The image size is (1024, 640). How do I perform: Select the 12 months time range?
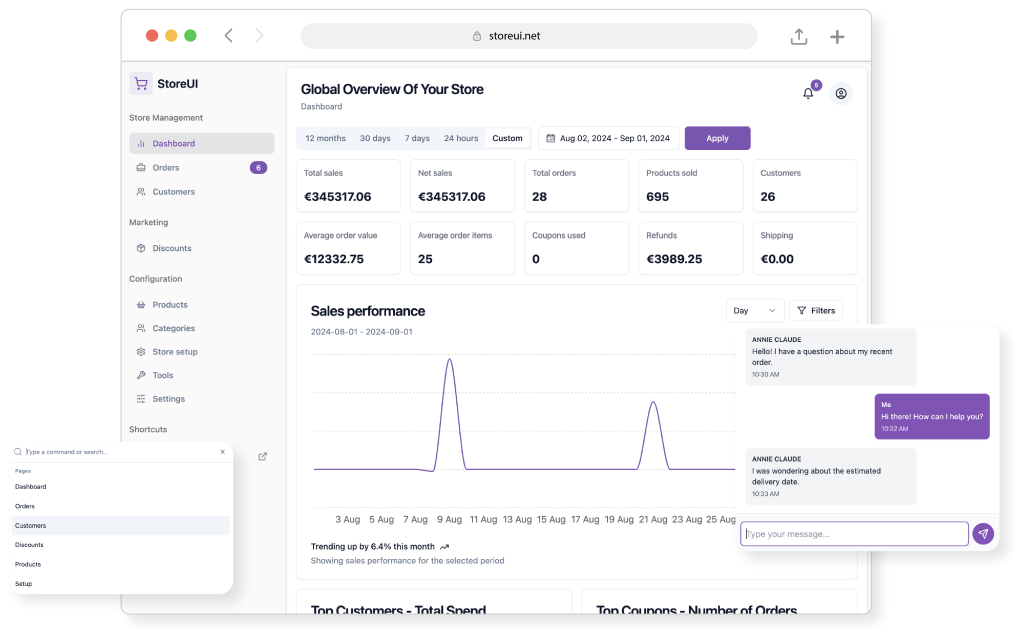click(325, 138)
